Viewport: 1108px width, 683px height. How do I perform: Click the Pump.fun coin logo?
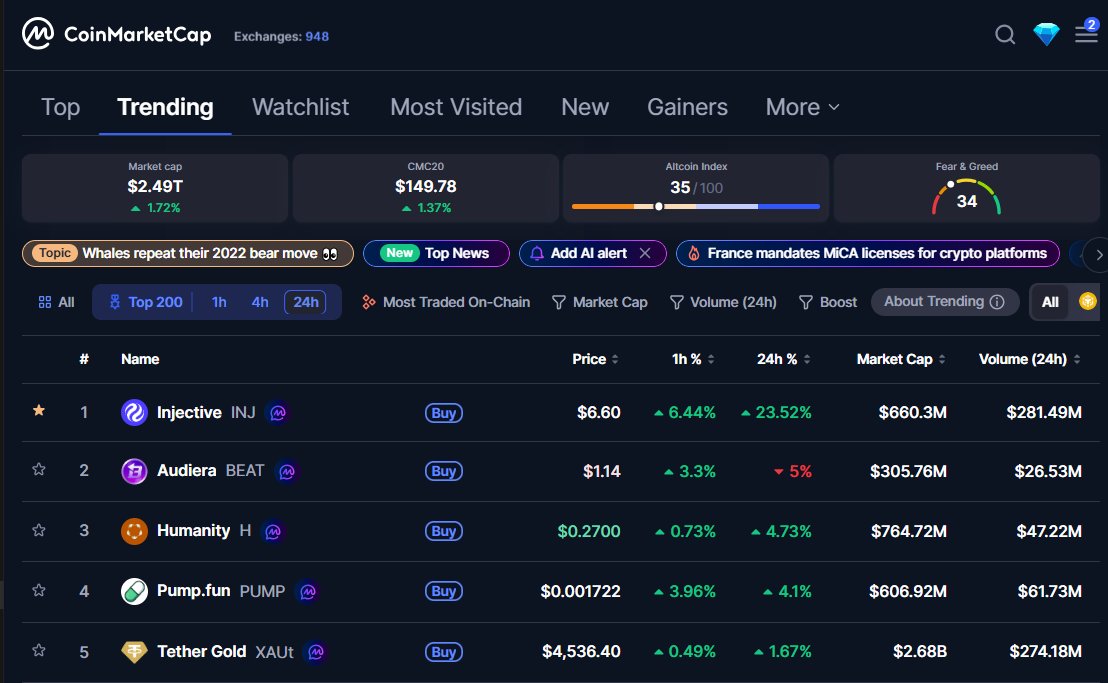click(x=134, y=591)
